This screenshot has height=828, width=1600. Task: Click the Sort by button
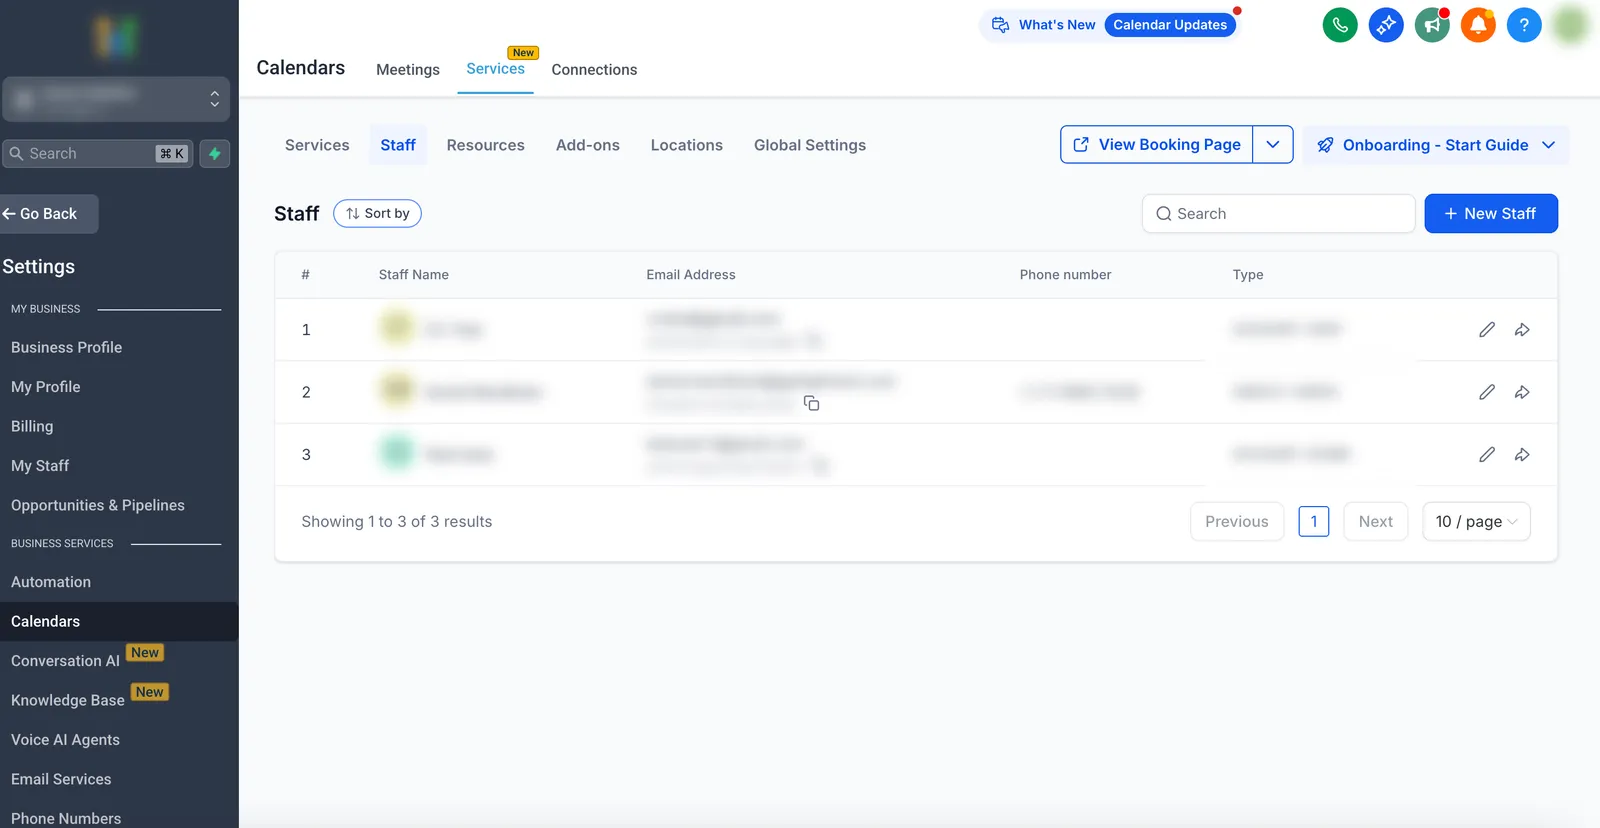point(377,214)
